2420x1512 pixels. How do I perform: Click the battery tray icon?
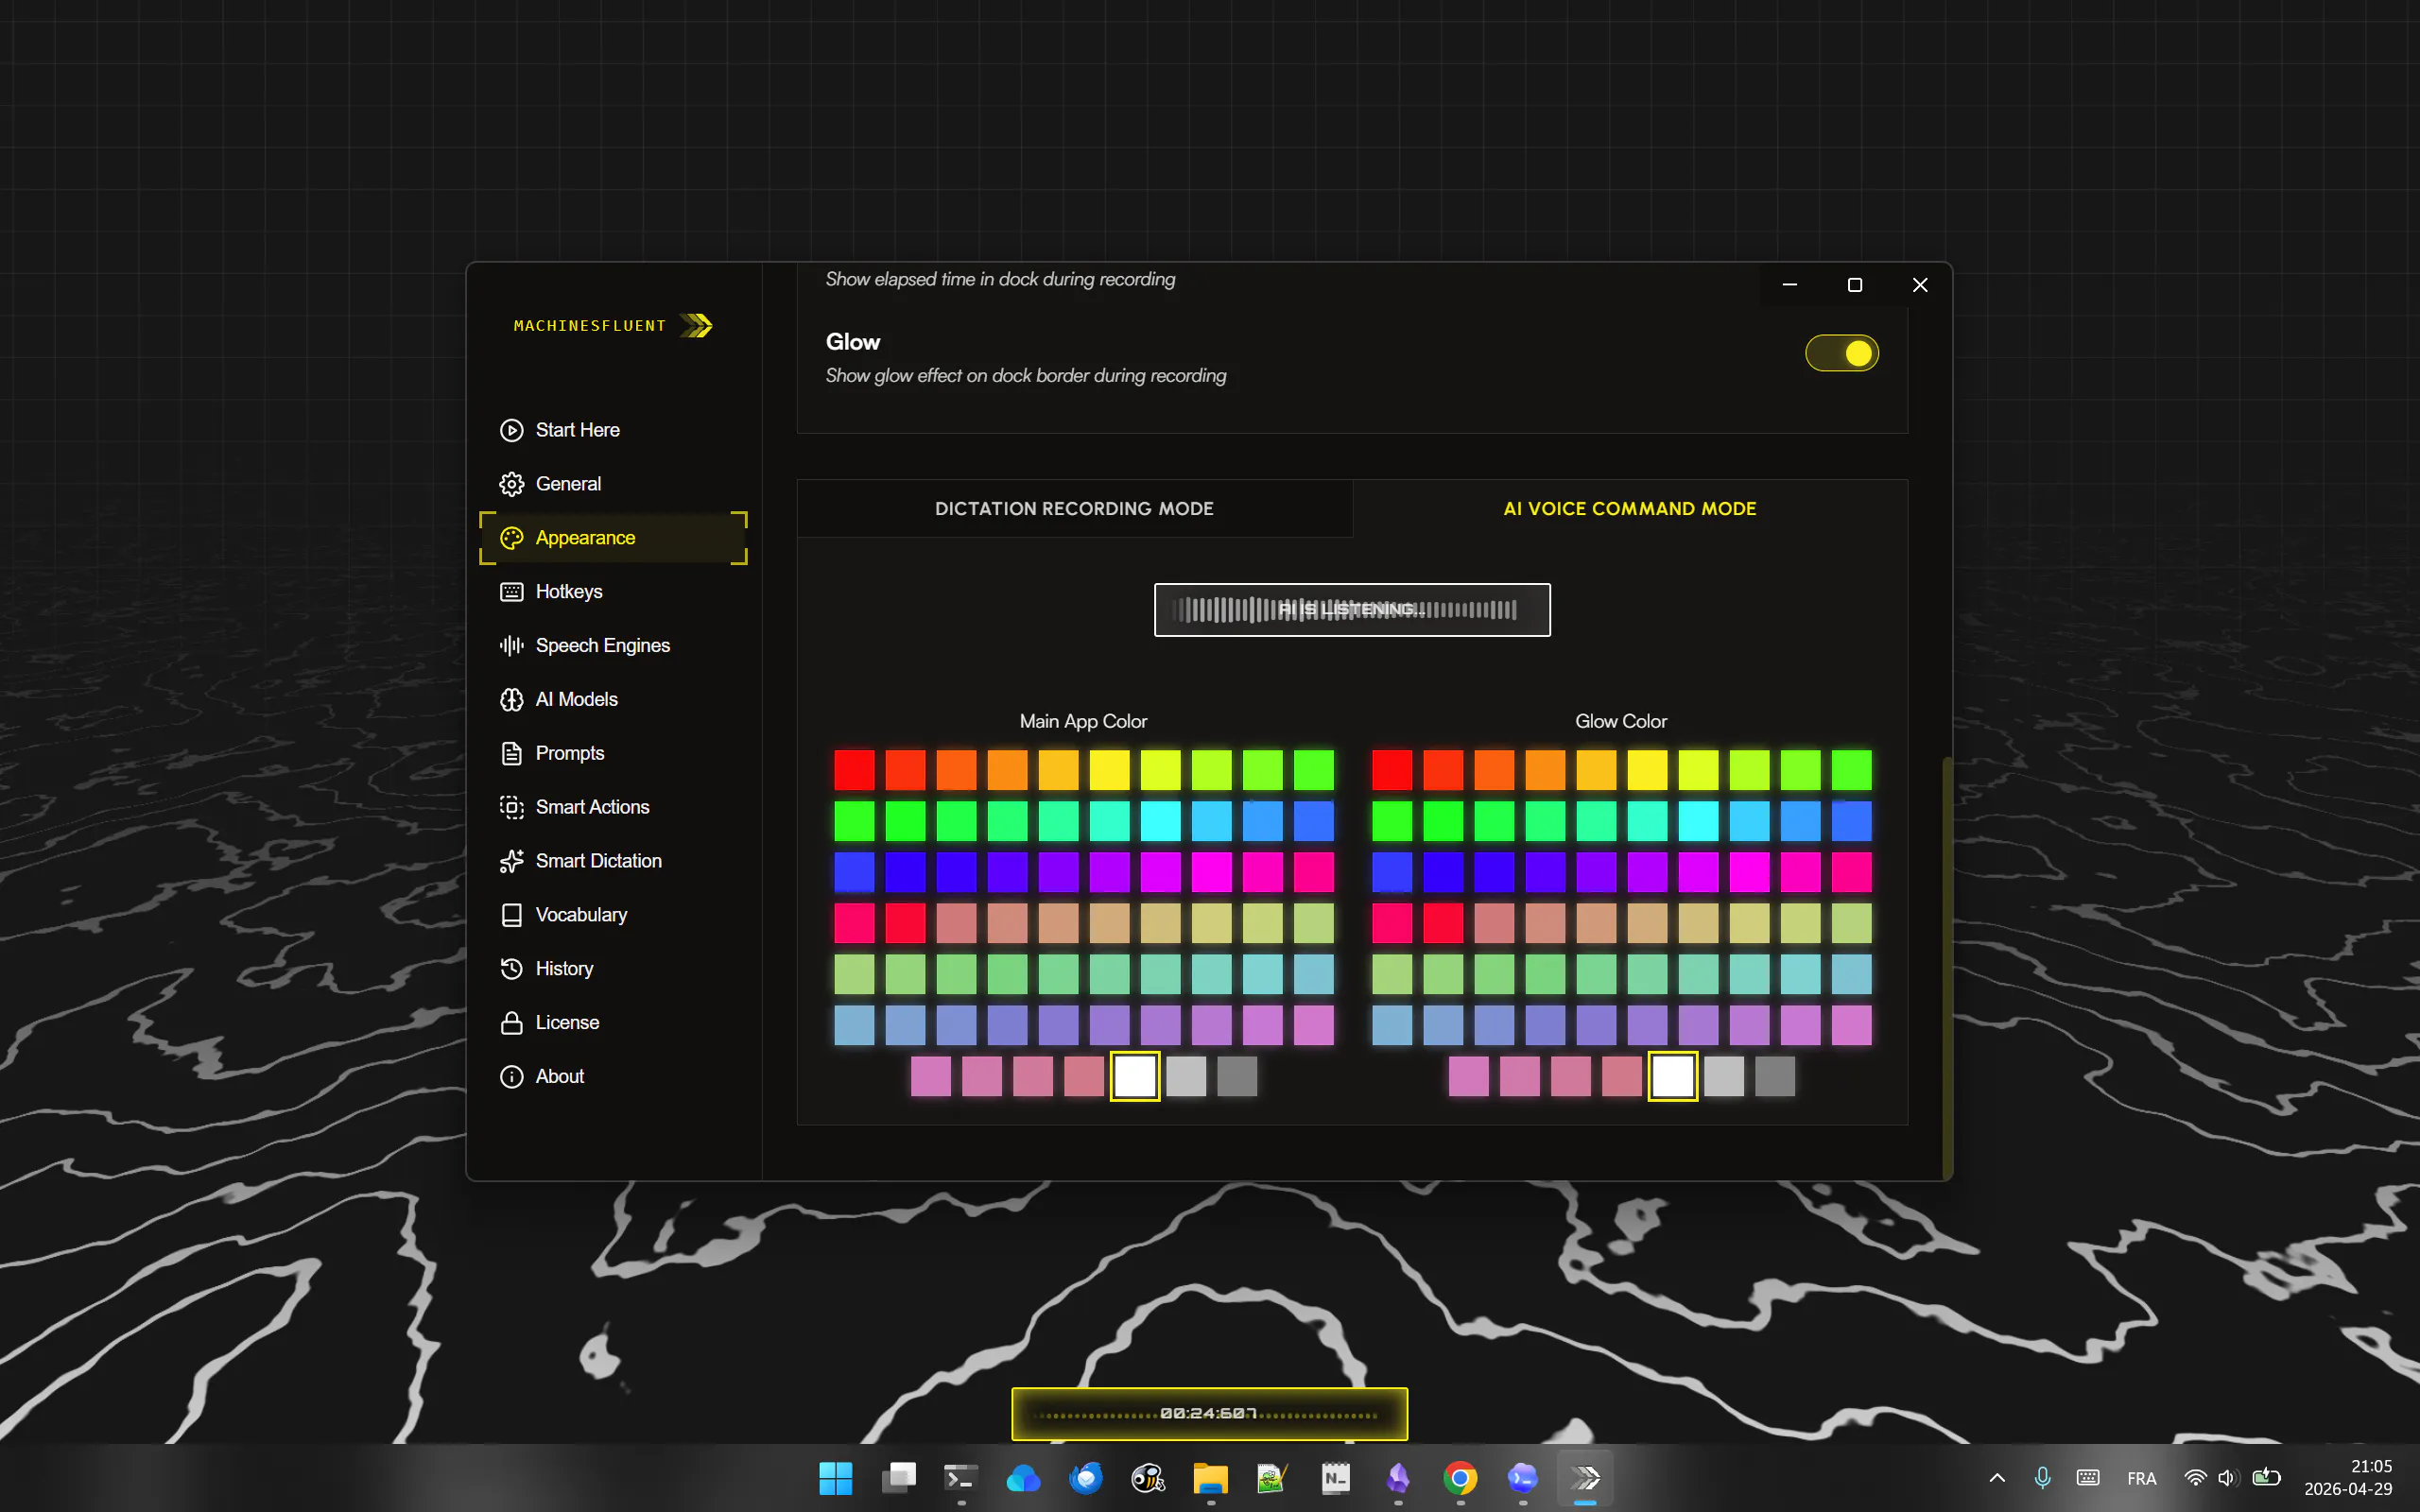tap(2266, 1478)
